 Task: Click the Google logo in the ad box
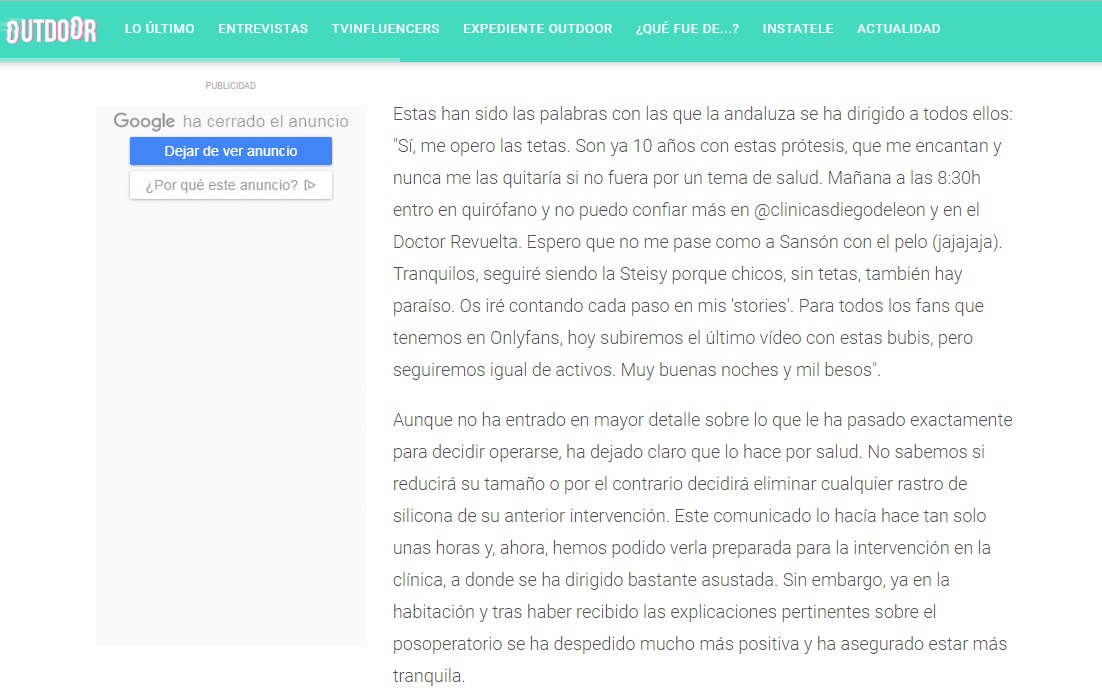tap(144, 121)
